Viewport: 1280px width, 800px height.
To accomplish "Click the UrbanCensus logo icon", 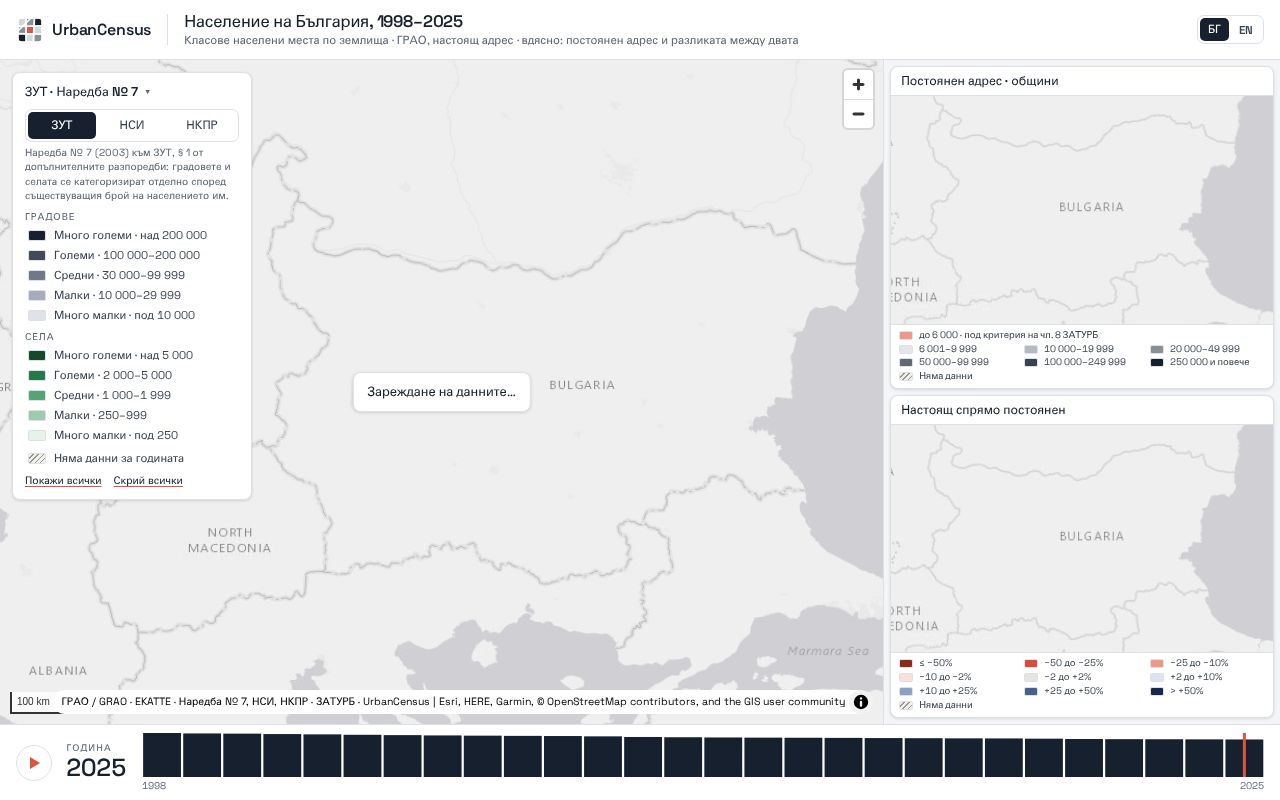I will [30, 30].
